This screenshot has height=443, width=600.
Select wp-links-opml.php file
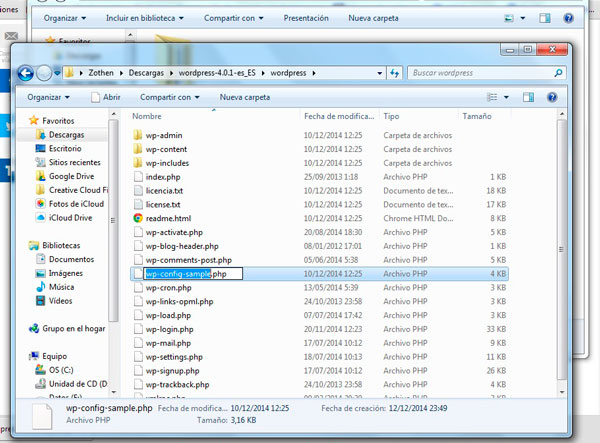coord(179,301)
